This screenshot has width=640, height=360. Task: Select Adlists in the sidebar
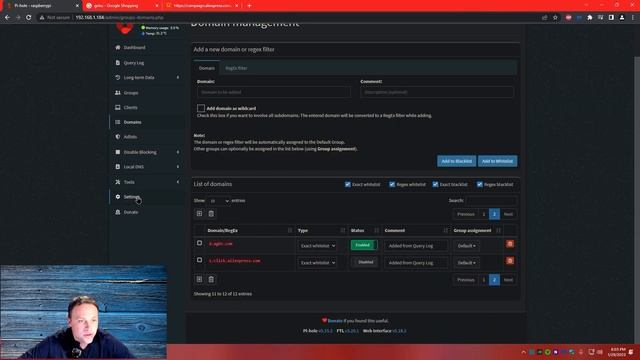[130, 137]
